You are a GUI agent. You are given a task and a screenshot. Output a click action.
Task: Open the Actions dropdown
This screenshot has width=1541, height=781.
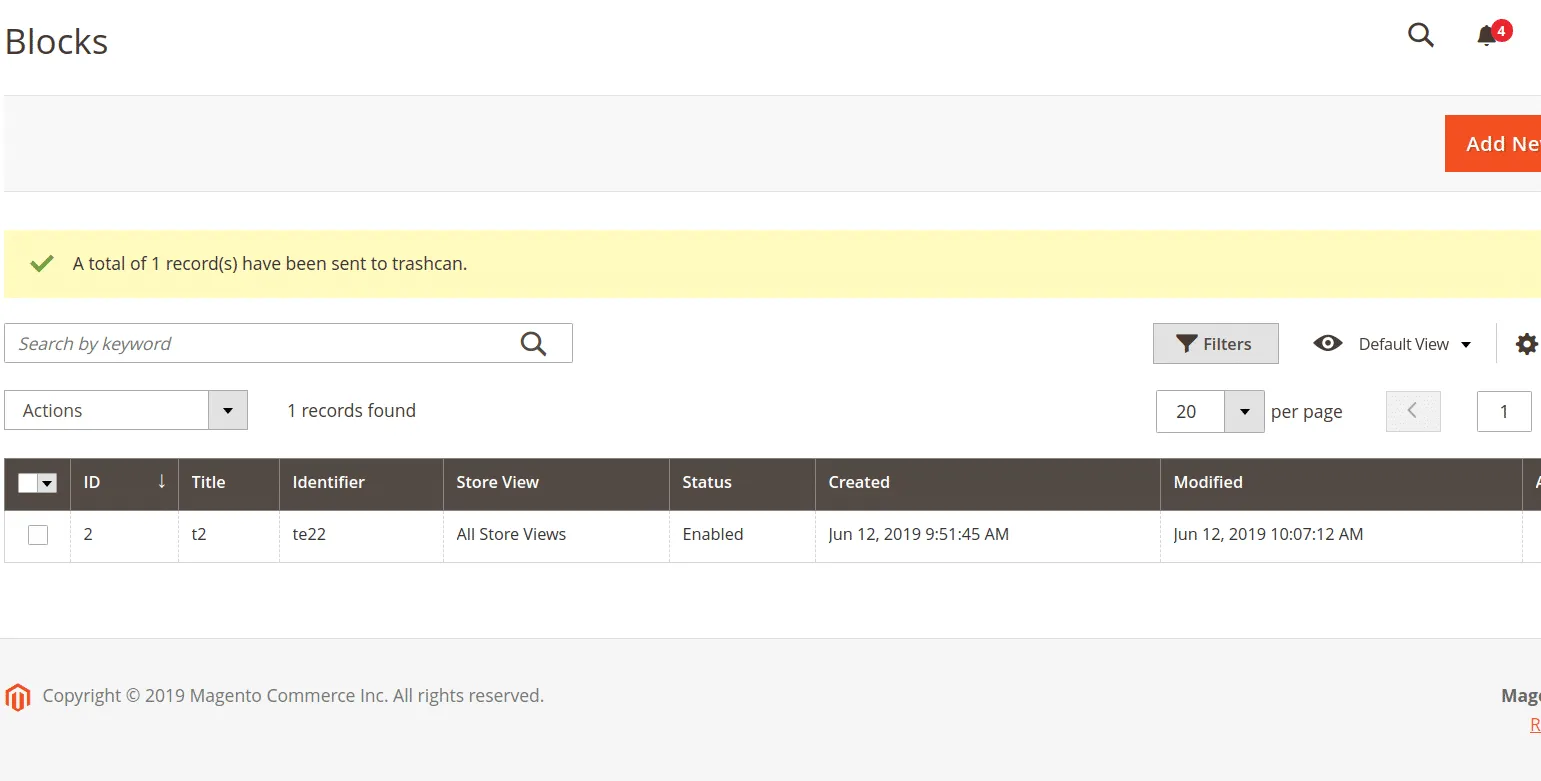pyautogui.click(x=126, y=411)
